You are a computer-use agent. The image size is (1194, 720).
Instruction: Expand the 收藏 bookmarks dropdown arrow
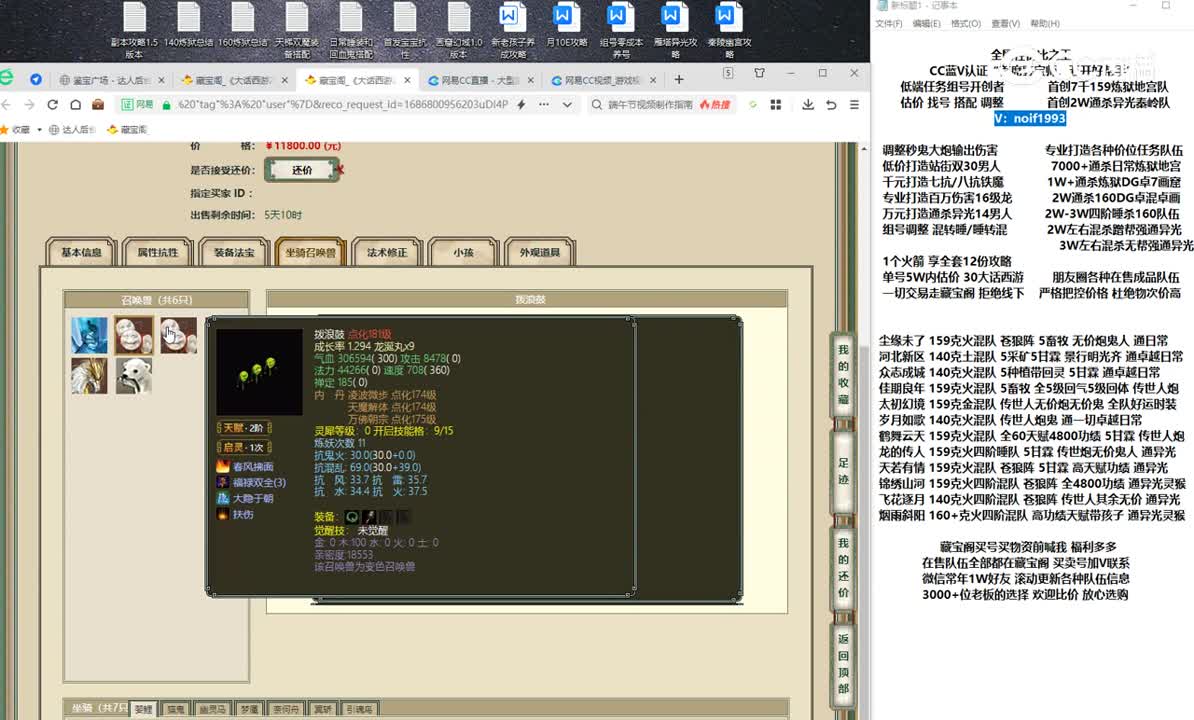38,130
